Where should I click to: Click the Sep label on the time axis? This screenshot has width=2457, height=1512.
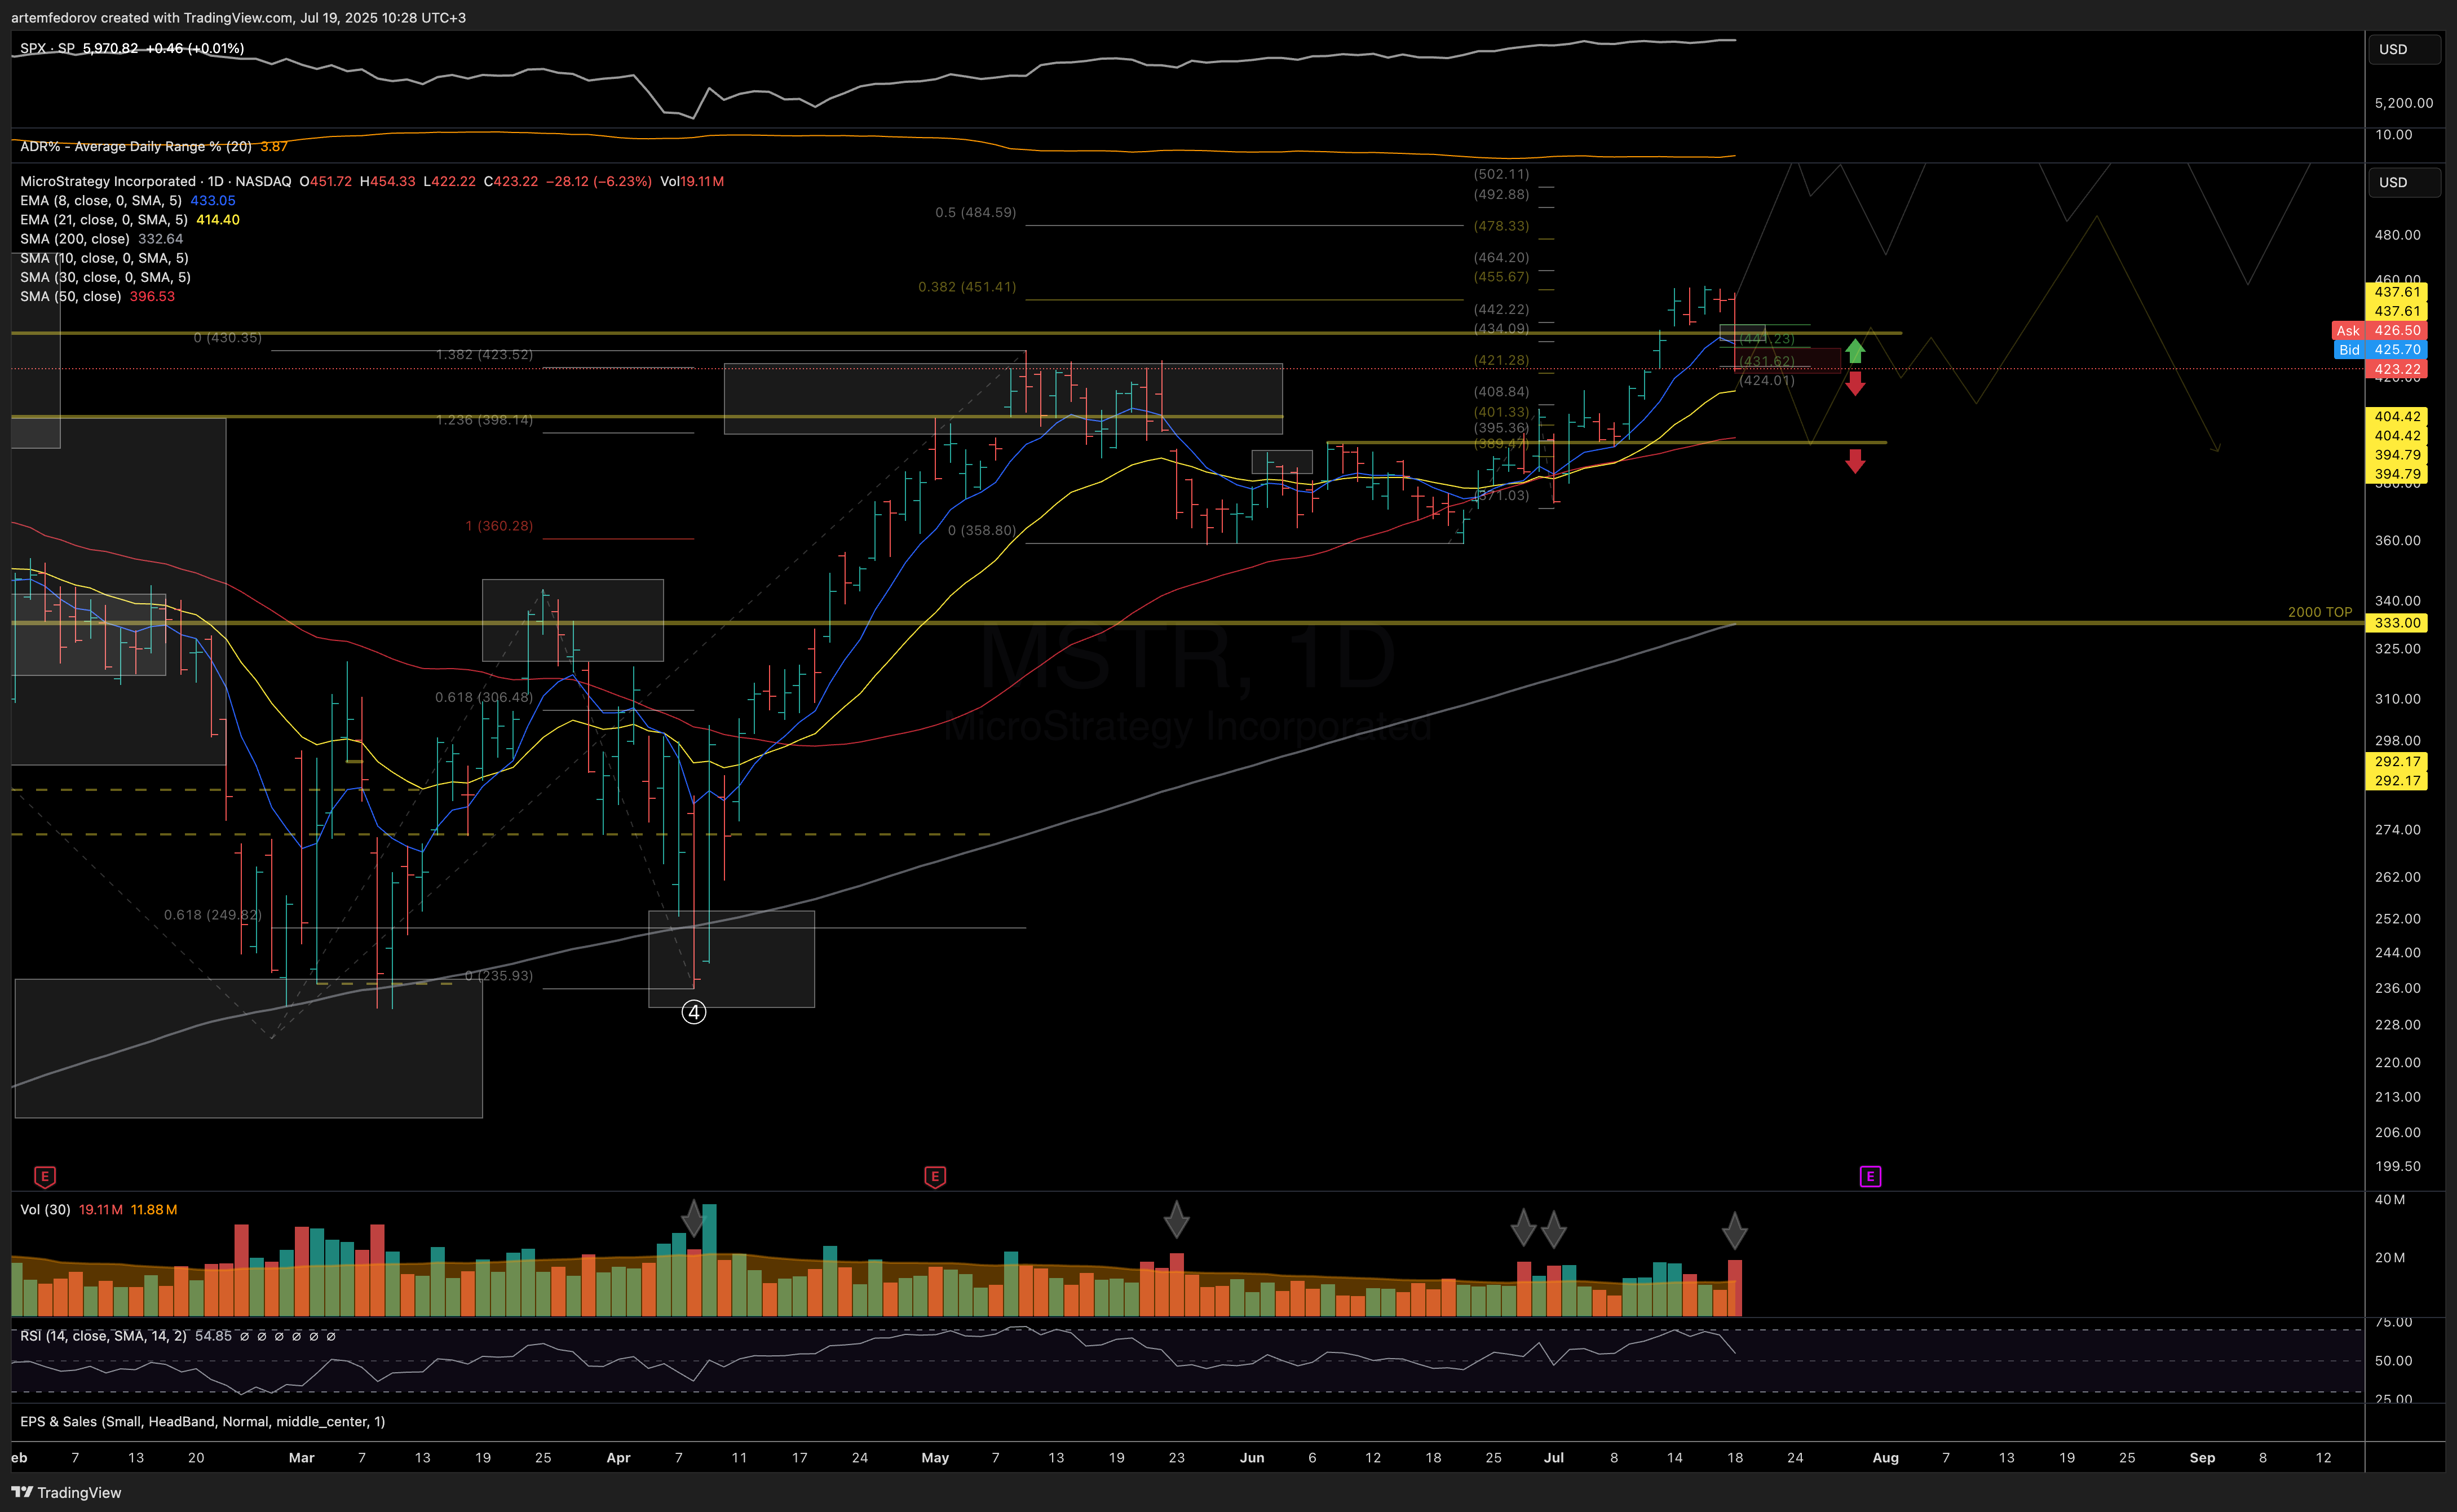tap(2202, 1457)
